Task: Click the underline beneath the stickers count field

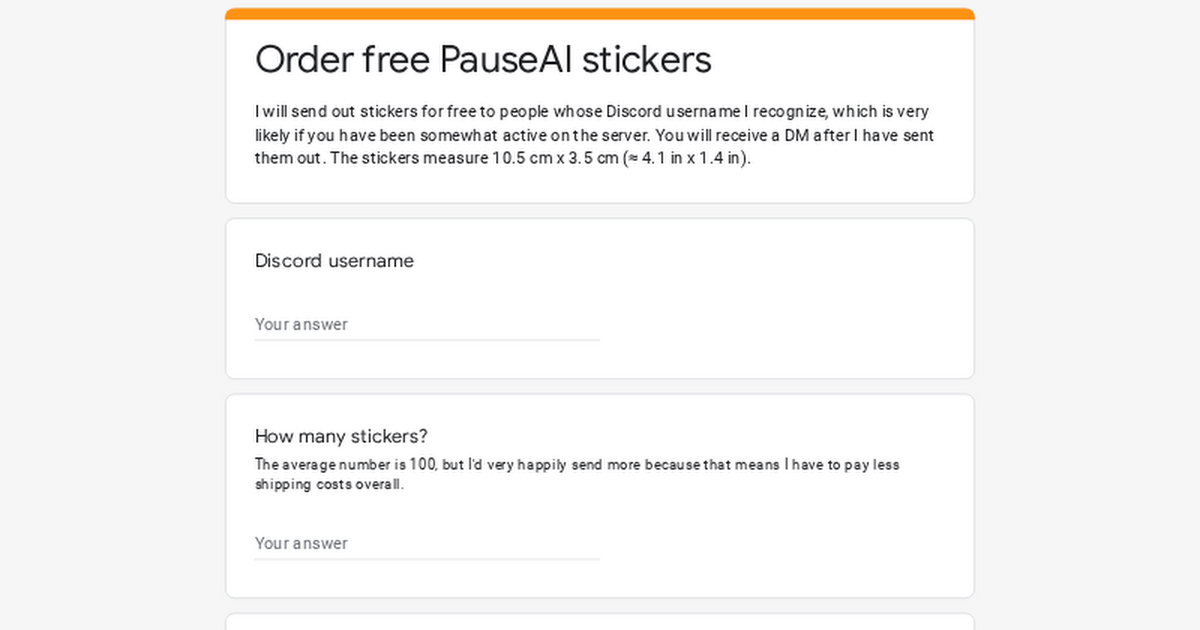Action: coord(427,559)
